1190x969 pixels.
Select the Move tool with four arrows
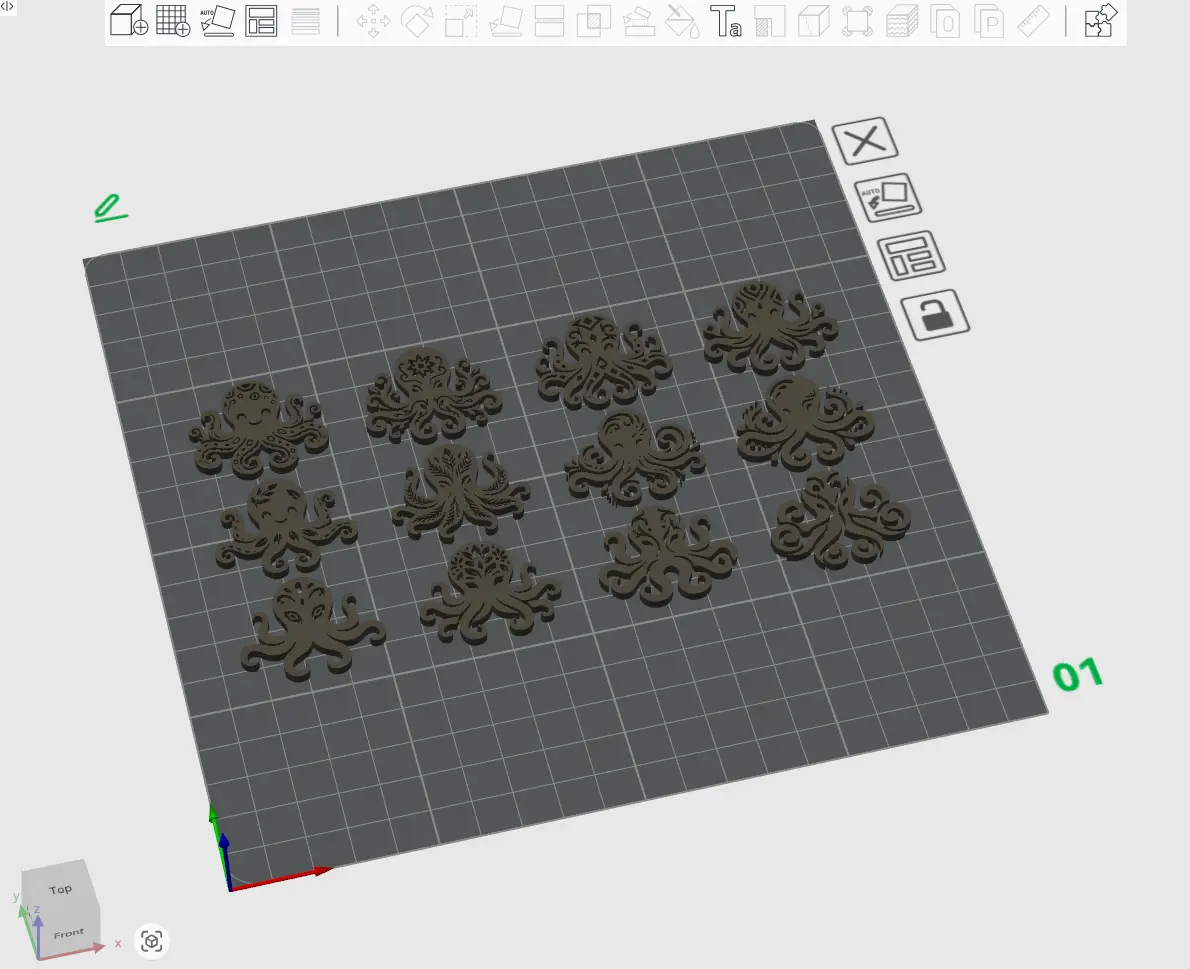point(373,20)
